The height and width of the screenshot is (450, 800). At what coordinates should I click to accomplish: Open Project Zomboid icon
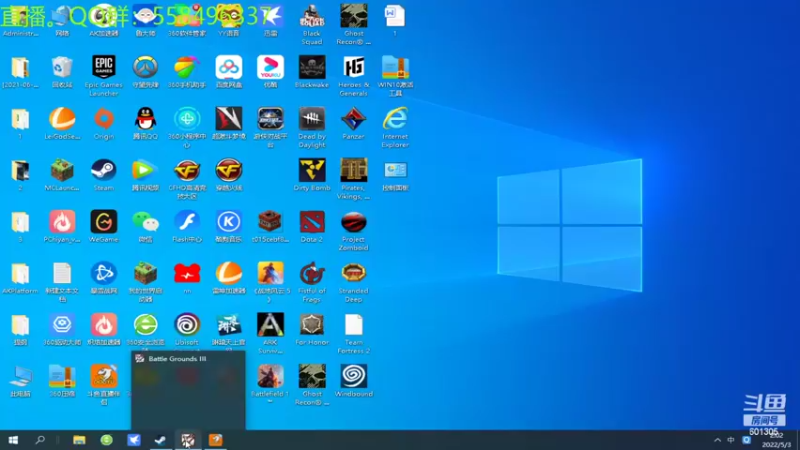pos(353,222)
